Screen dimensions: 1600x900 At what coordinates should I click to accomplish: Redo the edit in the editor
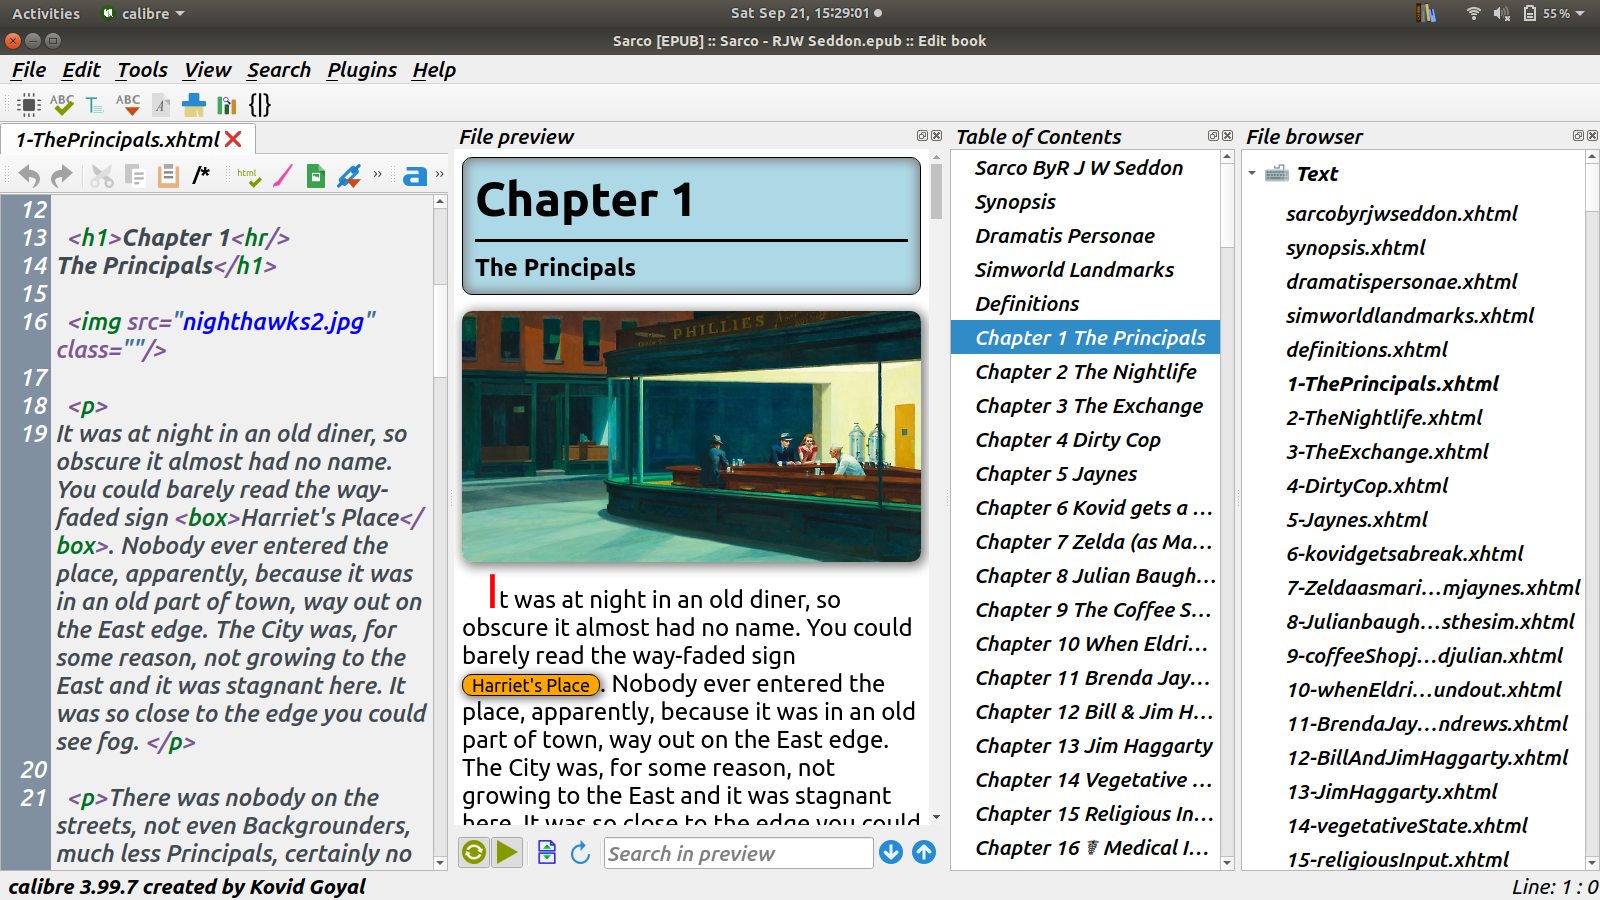coord(62,176)
